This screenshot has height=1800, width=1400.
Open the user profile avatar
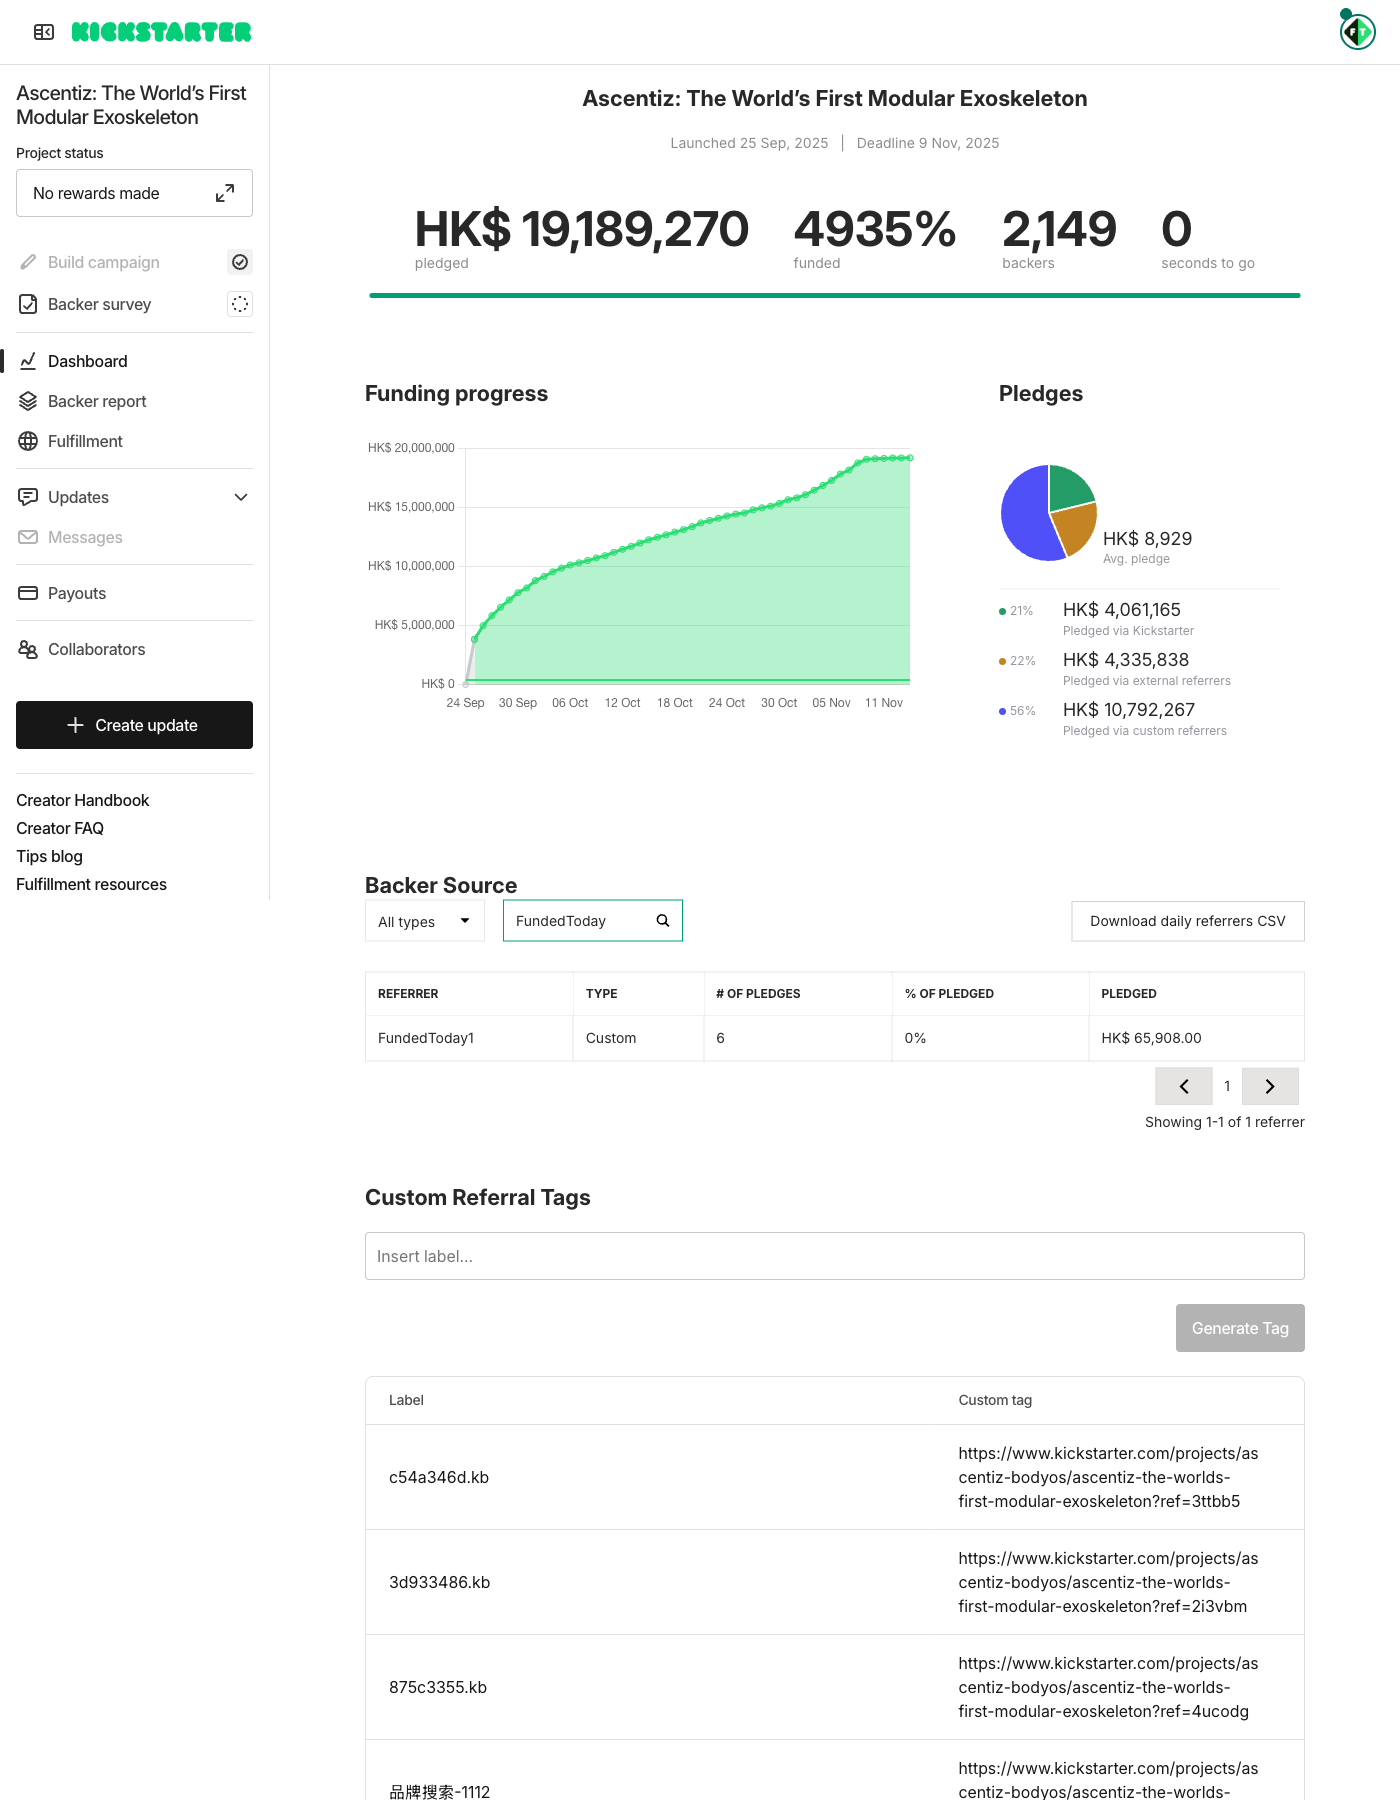(1357, 32)
